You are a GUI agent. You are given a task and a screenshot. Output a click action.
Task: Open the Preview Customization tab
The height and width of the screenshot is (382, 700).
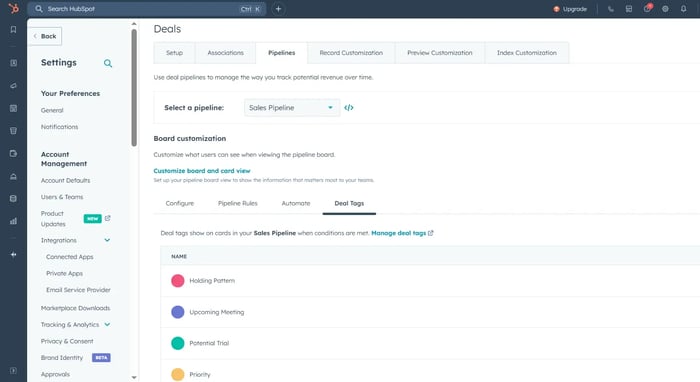(x=440, y=53)
